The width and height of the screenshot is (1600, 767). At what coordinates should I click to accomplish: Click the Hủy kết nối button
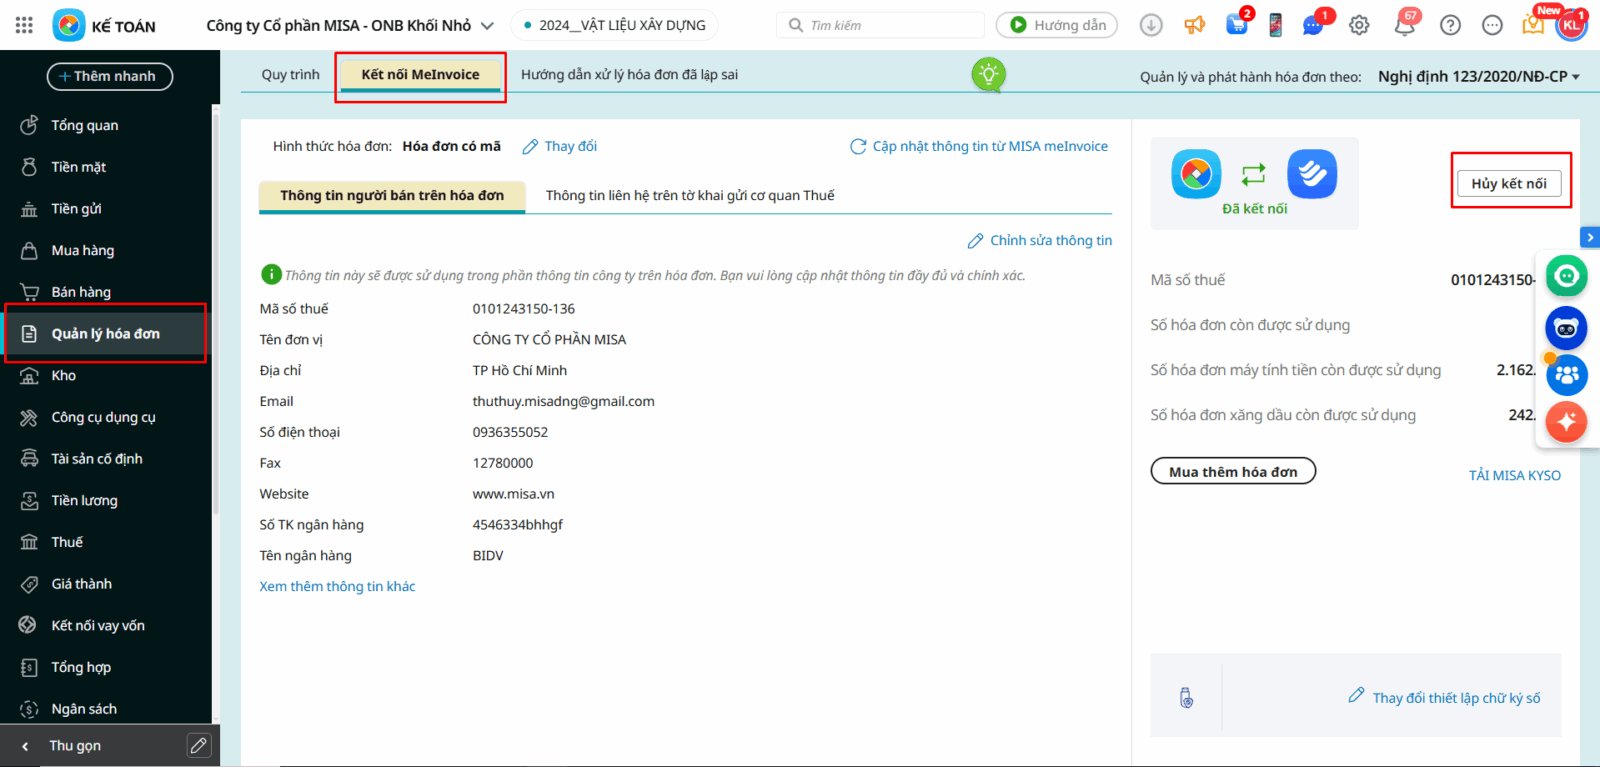[x=1509, y=183]
